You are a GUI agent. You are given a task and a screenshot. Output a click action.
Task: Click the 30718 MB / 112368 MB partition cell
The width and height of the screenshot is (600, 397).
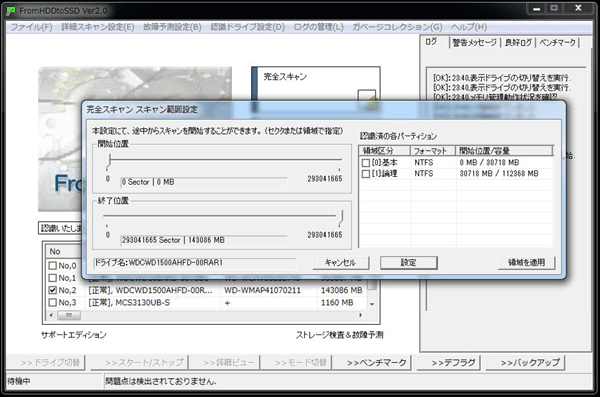coord(499,174)
